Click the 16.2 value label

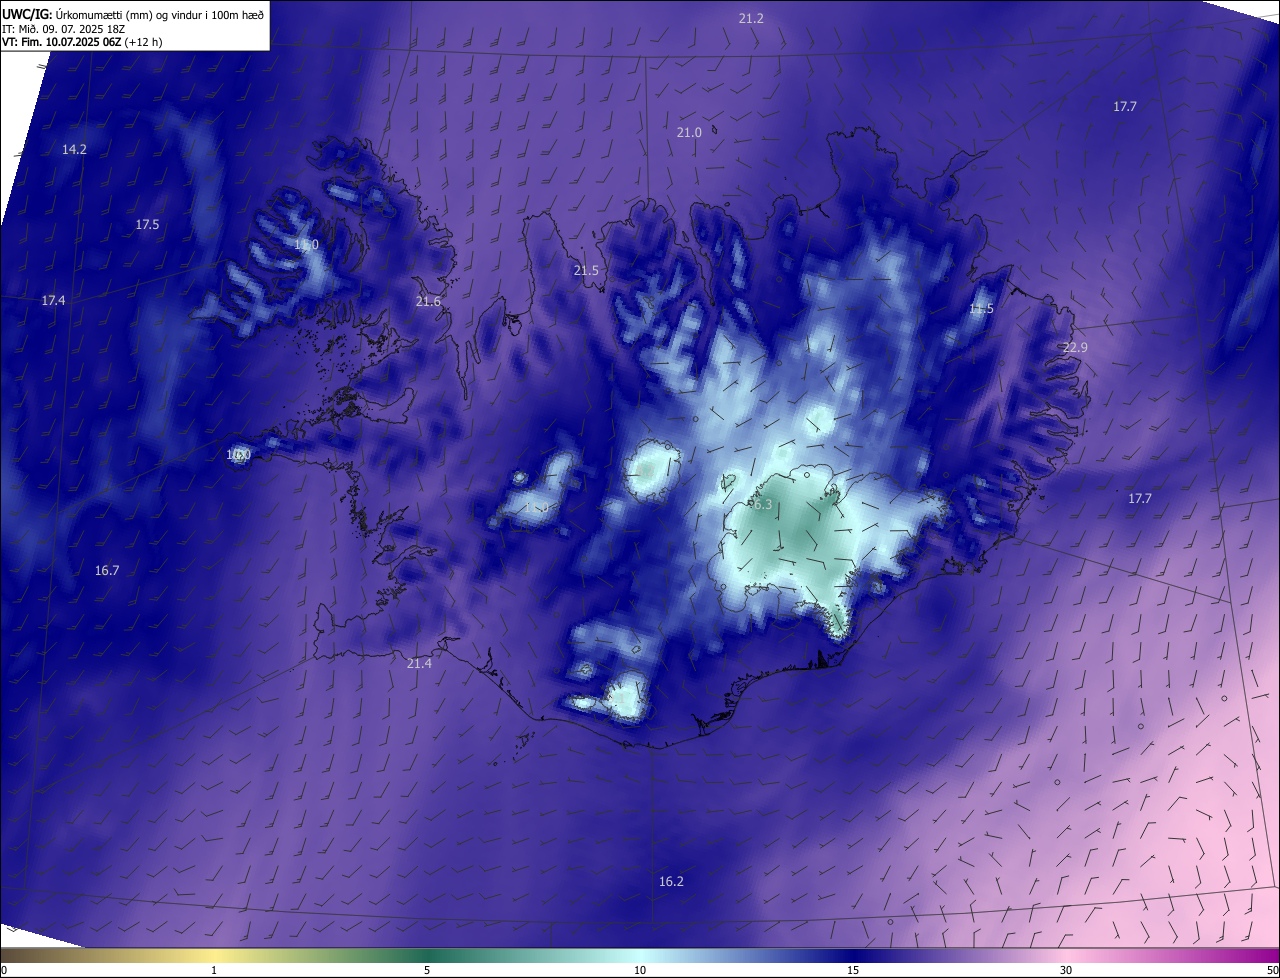[671, 882]
